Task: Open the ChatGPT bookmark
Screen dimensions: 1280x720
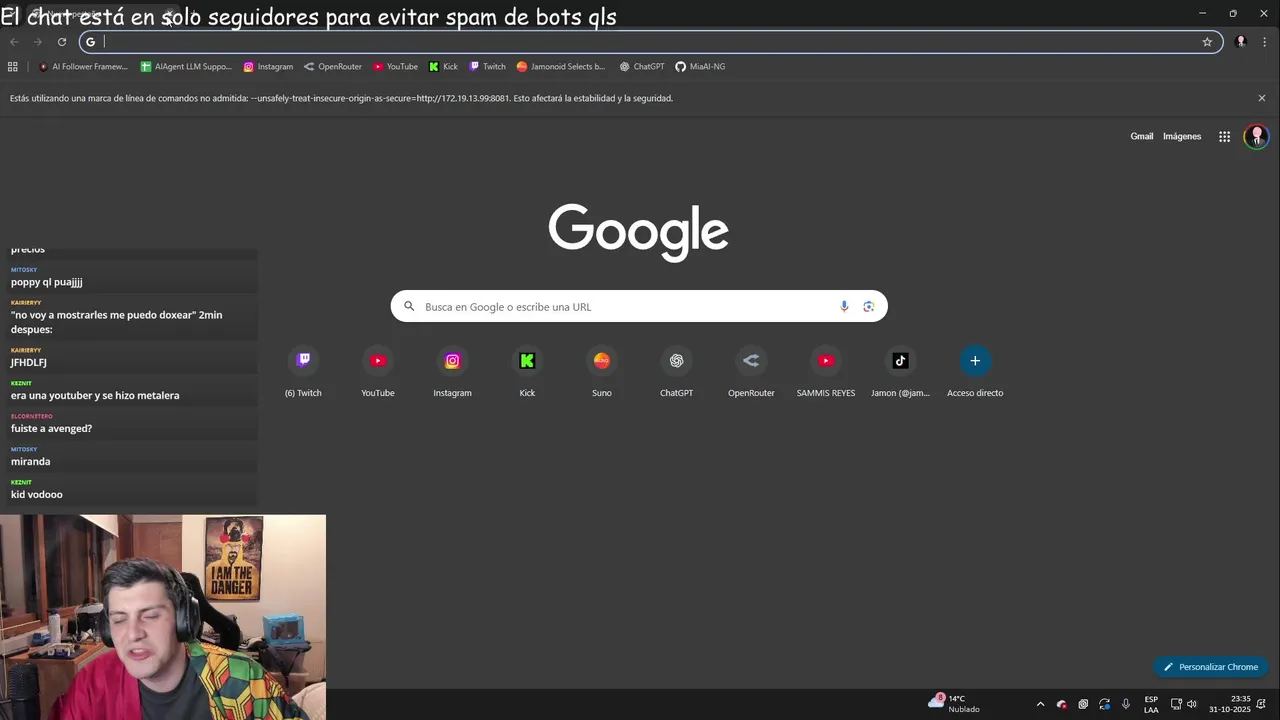Action: (641, 67)
